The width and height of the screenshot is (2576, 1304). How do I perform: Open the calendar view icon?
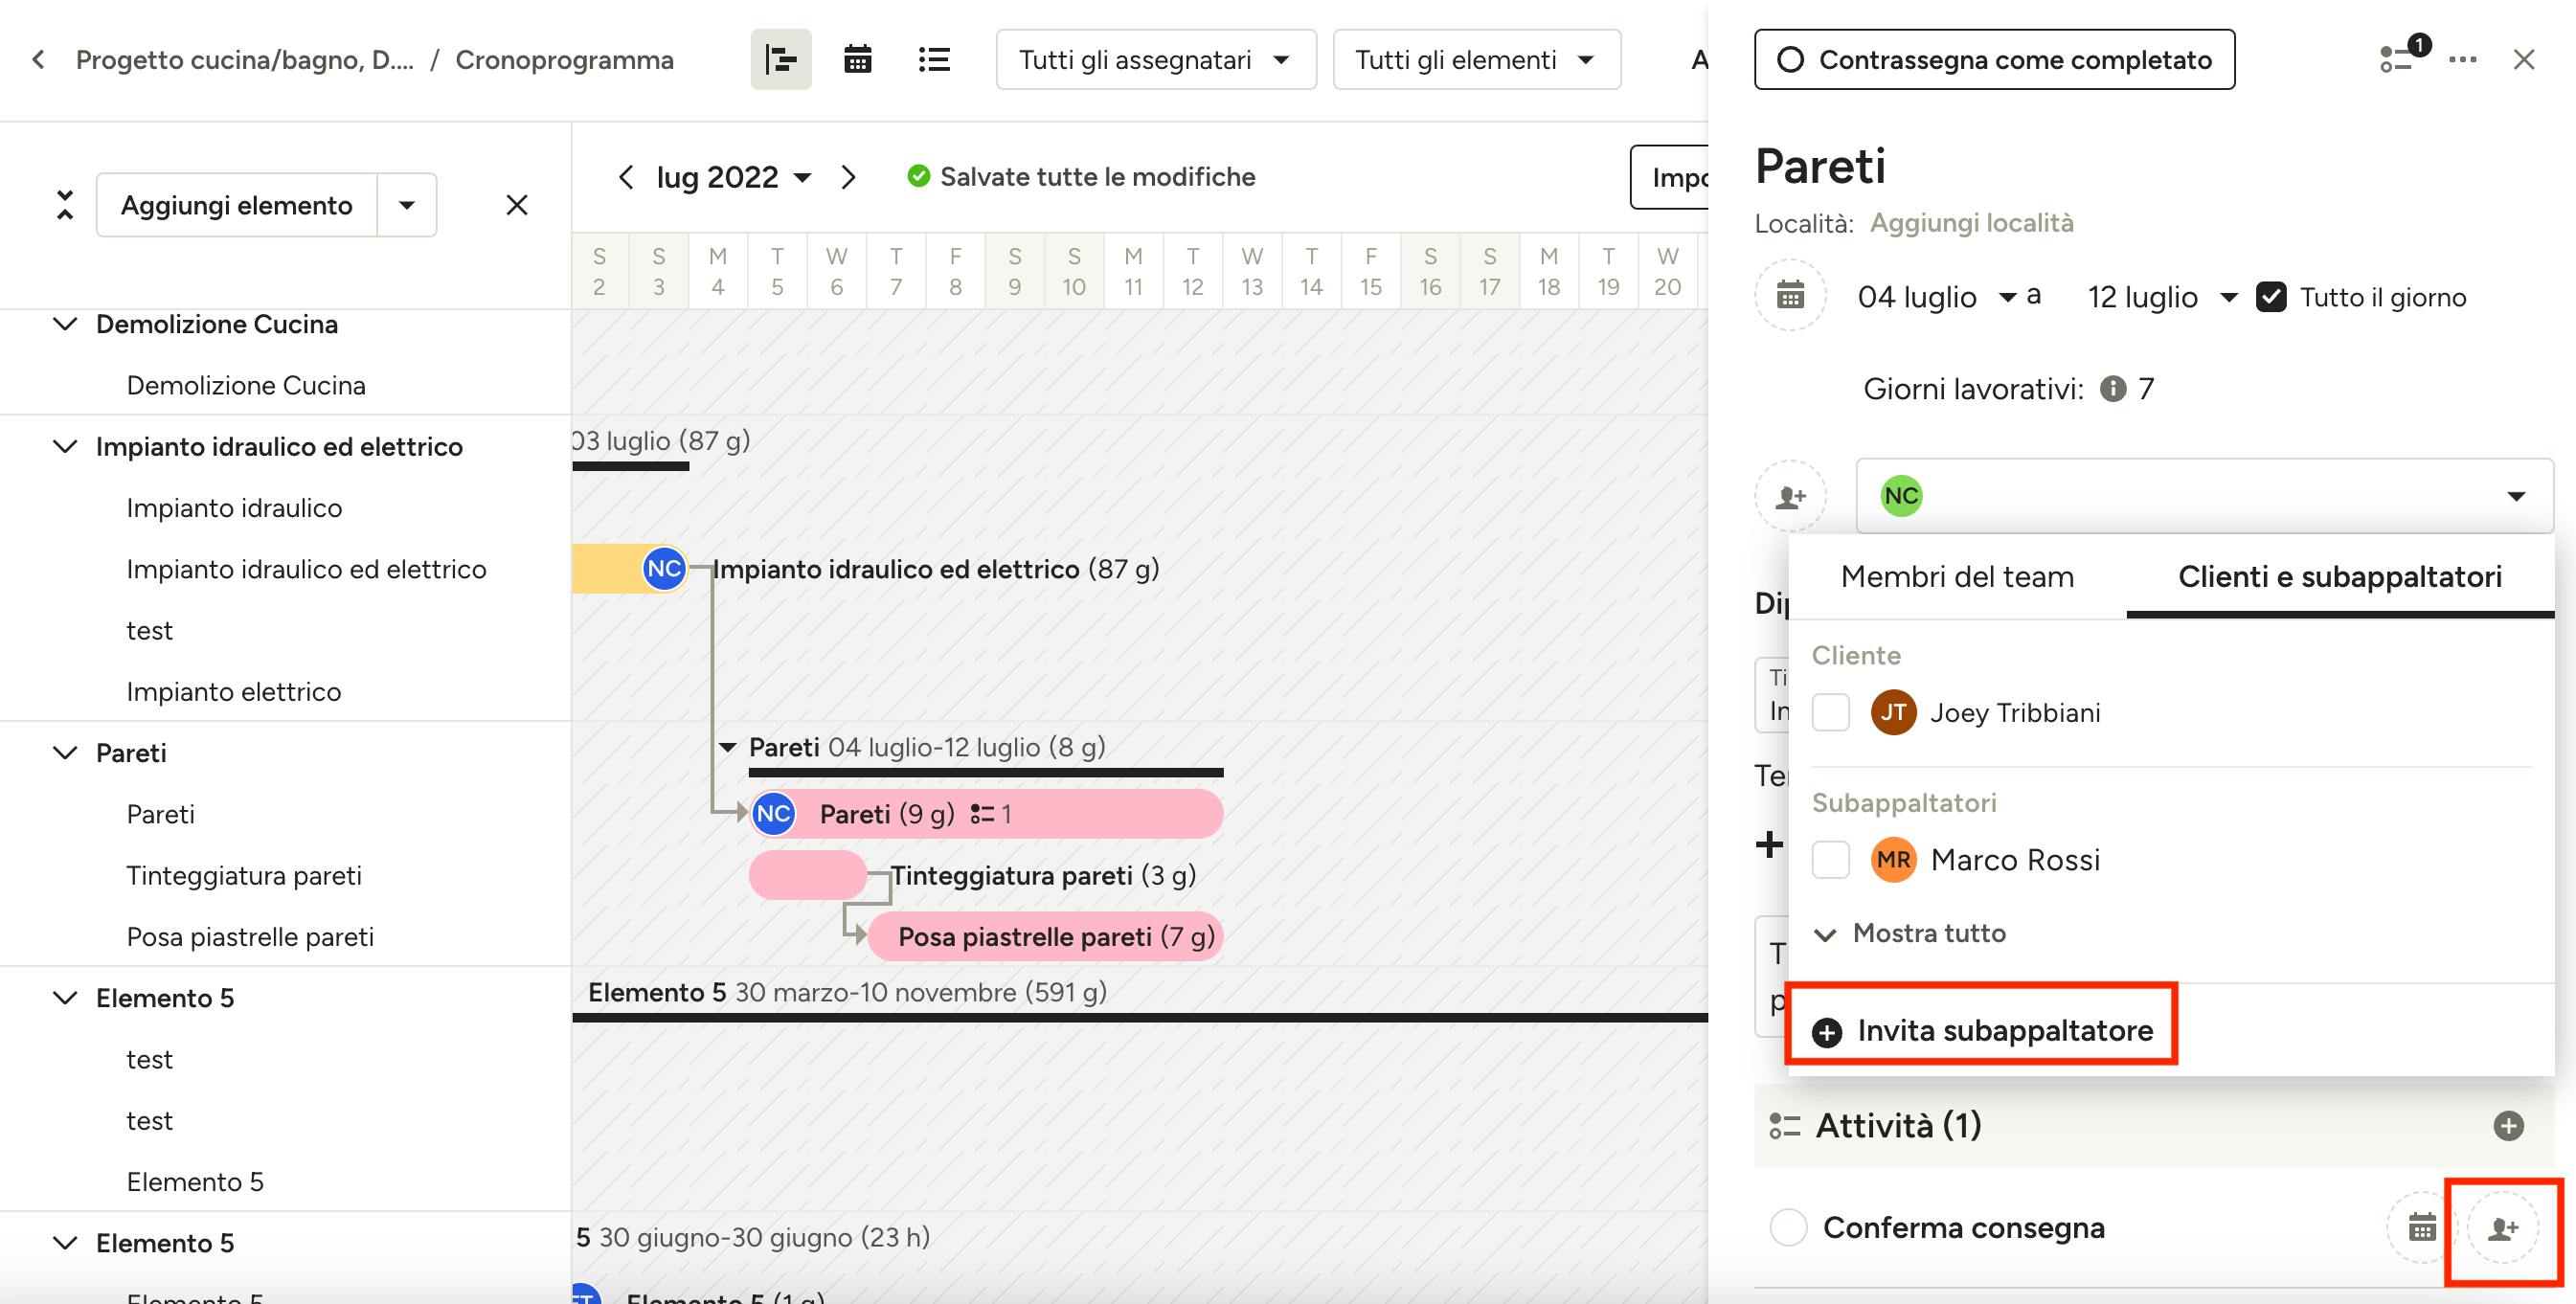[858, 60]
